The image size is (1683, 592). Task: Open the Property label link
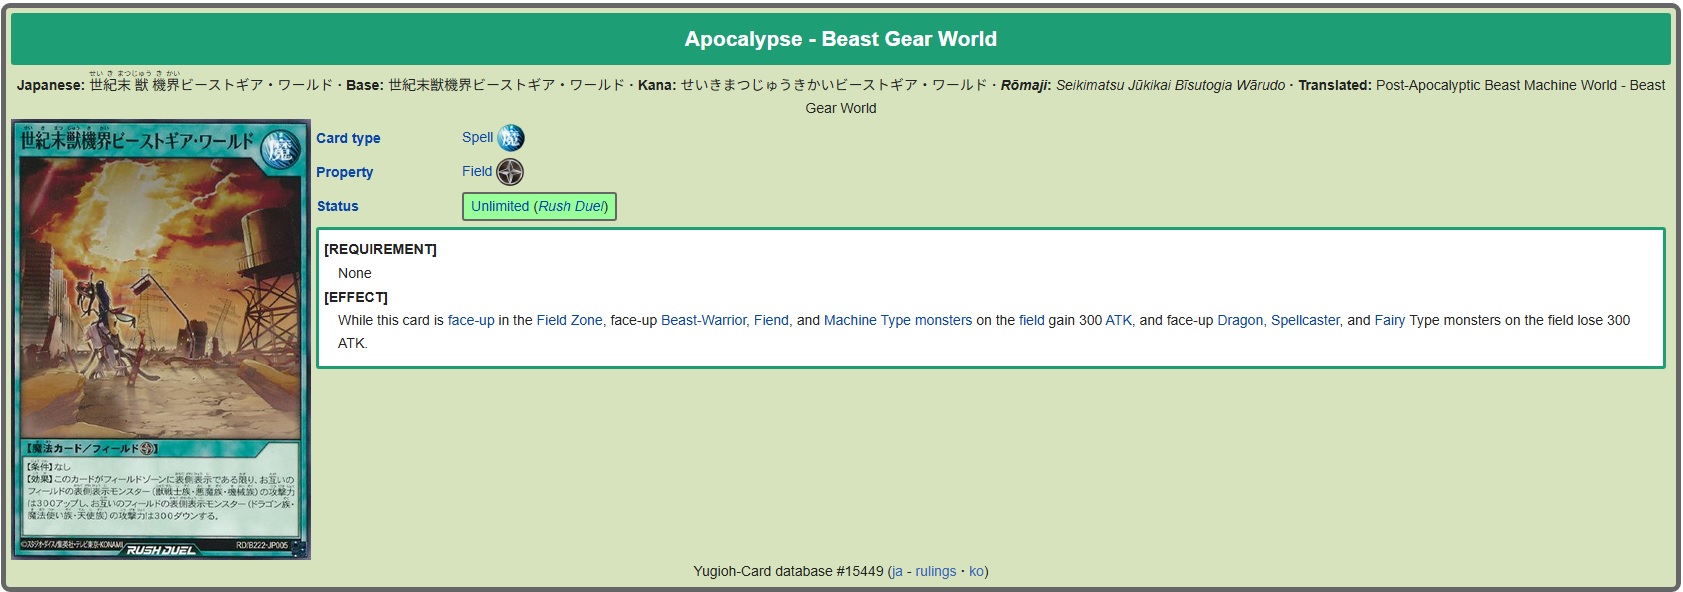[344, 172]
